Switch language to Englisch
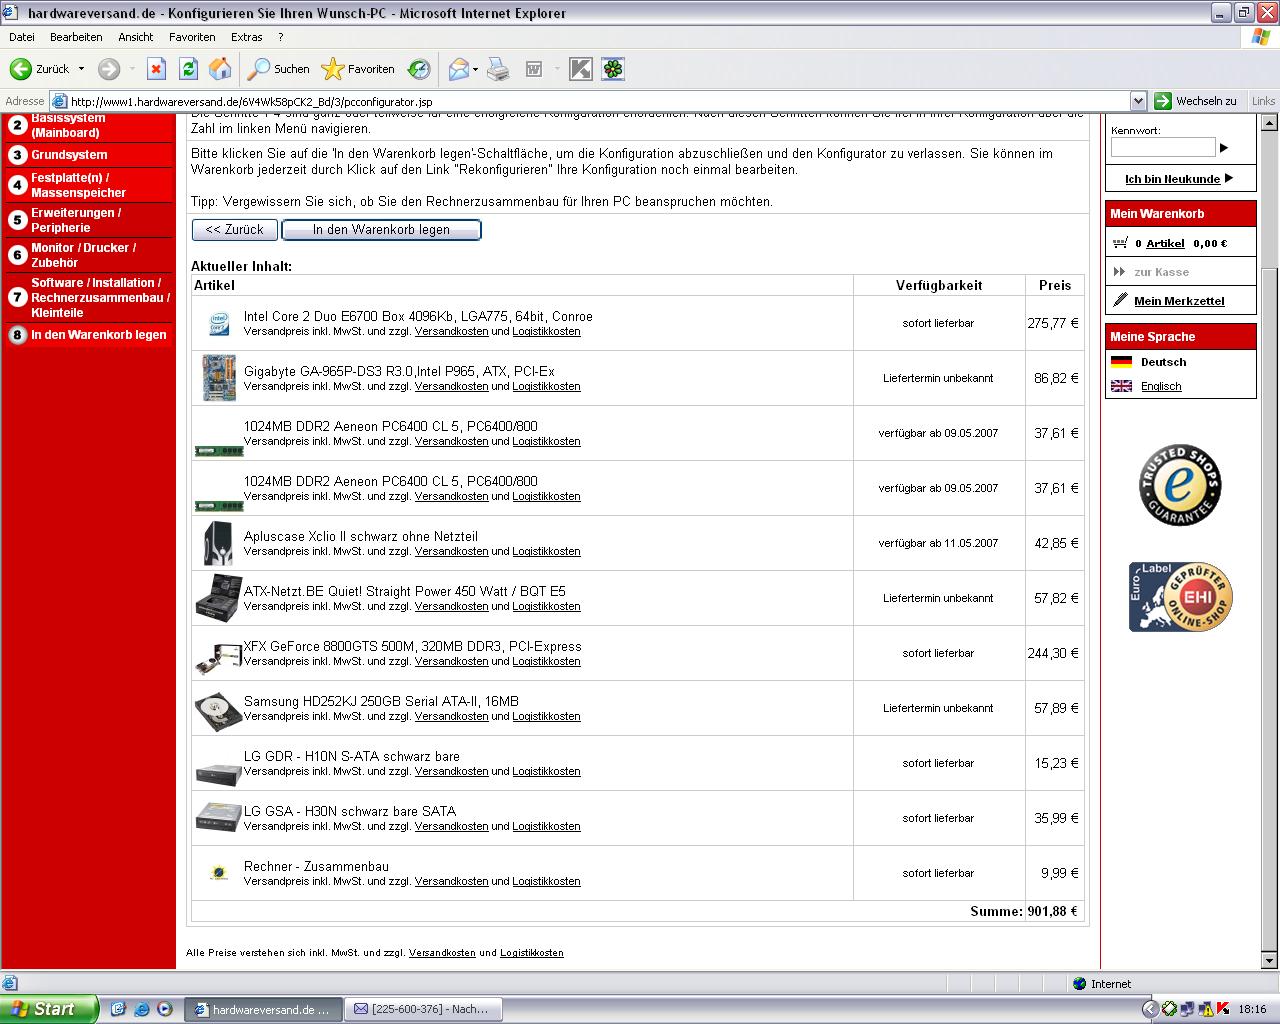1280x1024 pixels. (x=1161, y=386)
